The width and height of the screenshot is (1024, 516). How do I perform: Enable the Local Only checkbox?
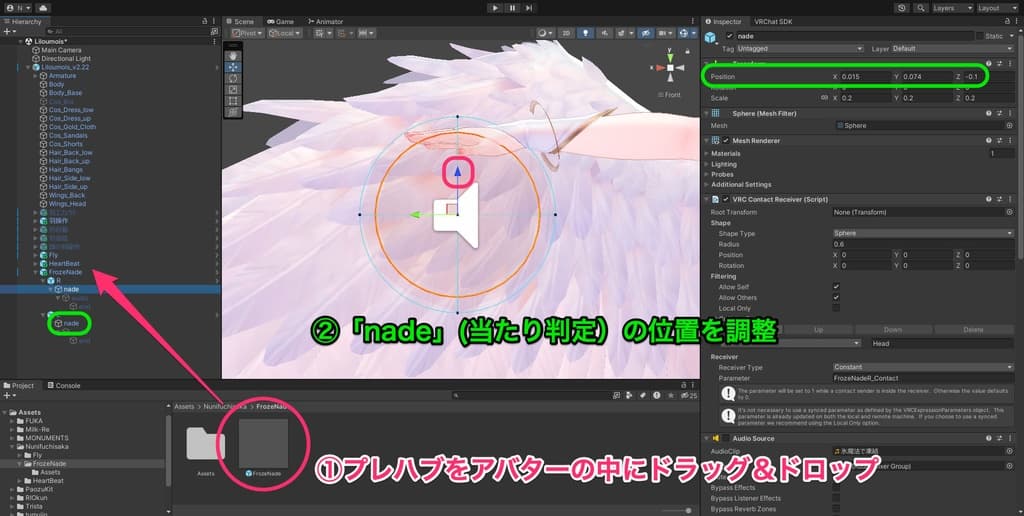pyautogui.click(x=836, y=308)
